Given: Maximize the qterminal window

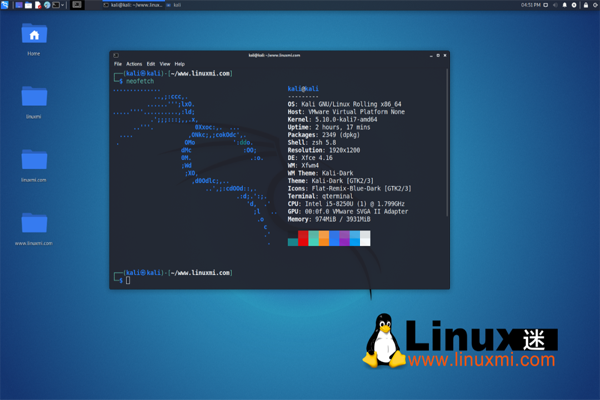Looking at the screenshot, I should (438, 56).
